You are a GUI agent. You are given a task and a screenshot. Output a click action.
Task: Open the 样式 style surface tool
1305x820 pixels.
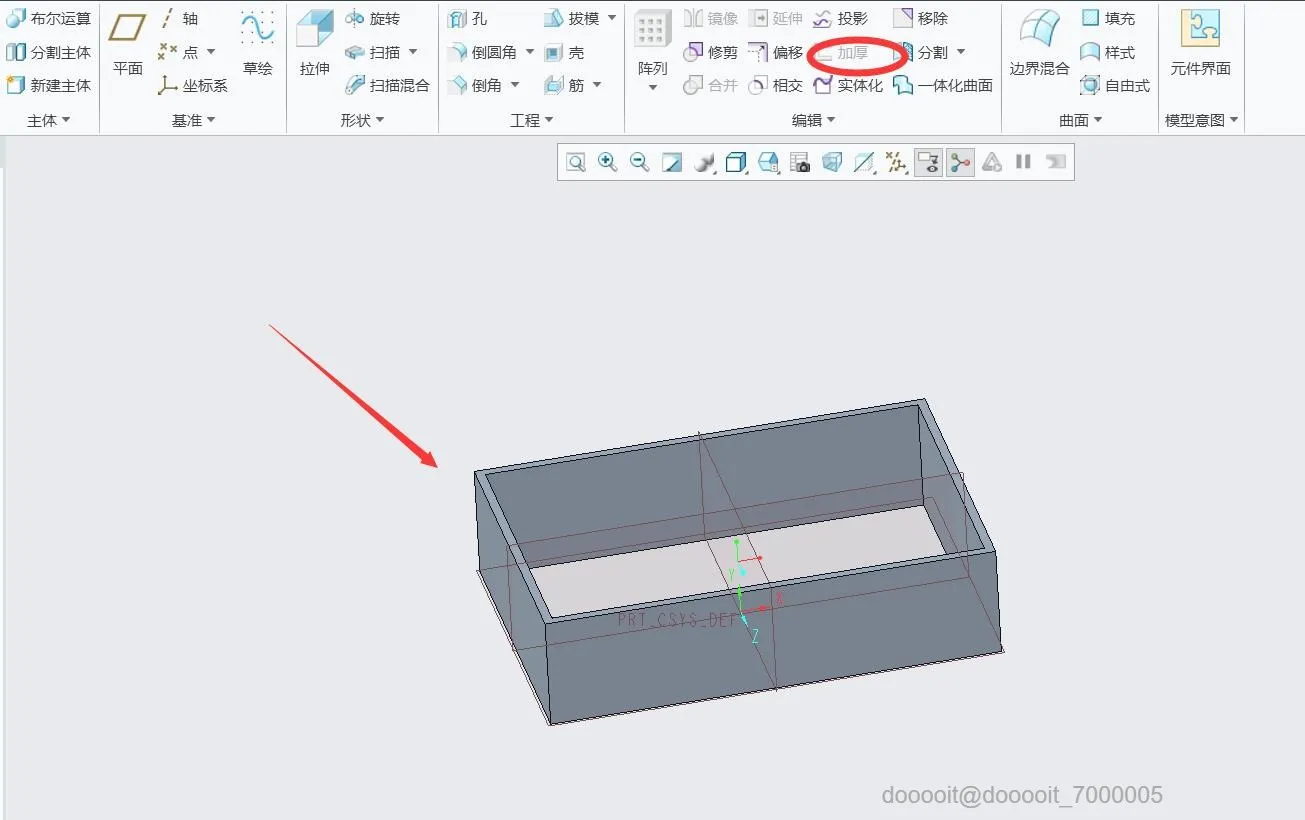pyautogui.click(x=1109, y=52)
